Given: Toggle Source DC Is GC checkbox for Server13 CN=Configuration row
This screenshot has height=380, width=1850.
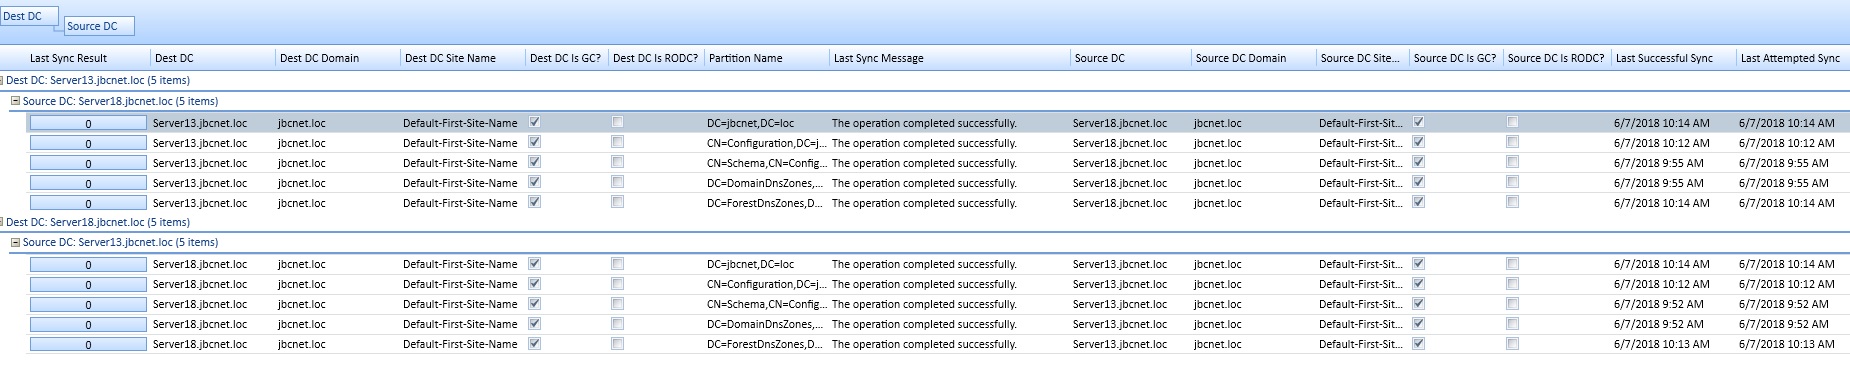Looking at the screenshot, I should 1418,142.
